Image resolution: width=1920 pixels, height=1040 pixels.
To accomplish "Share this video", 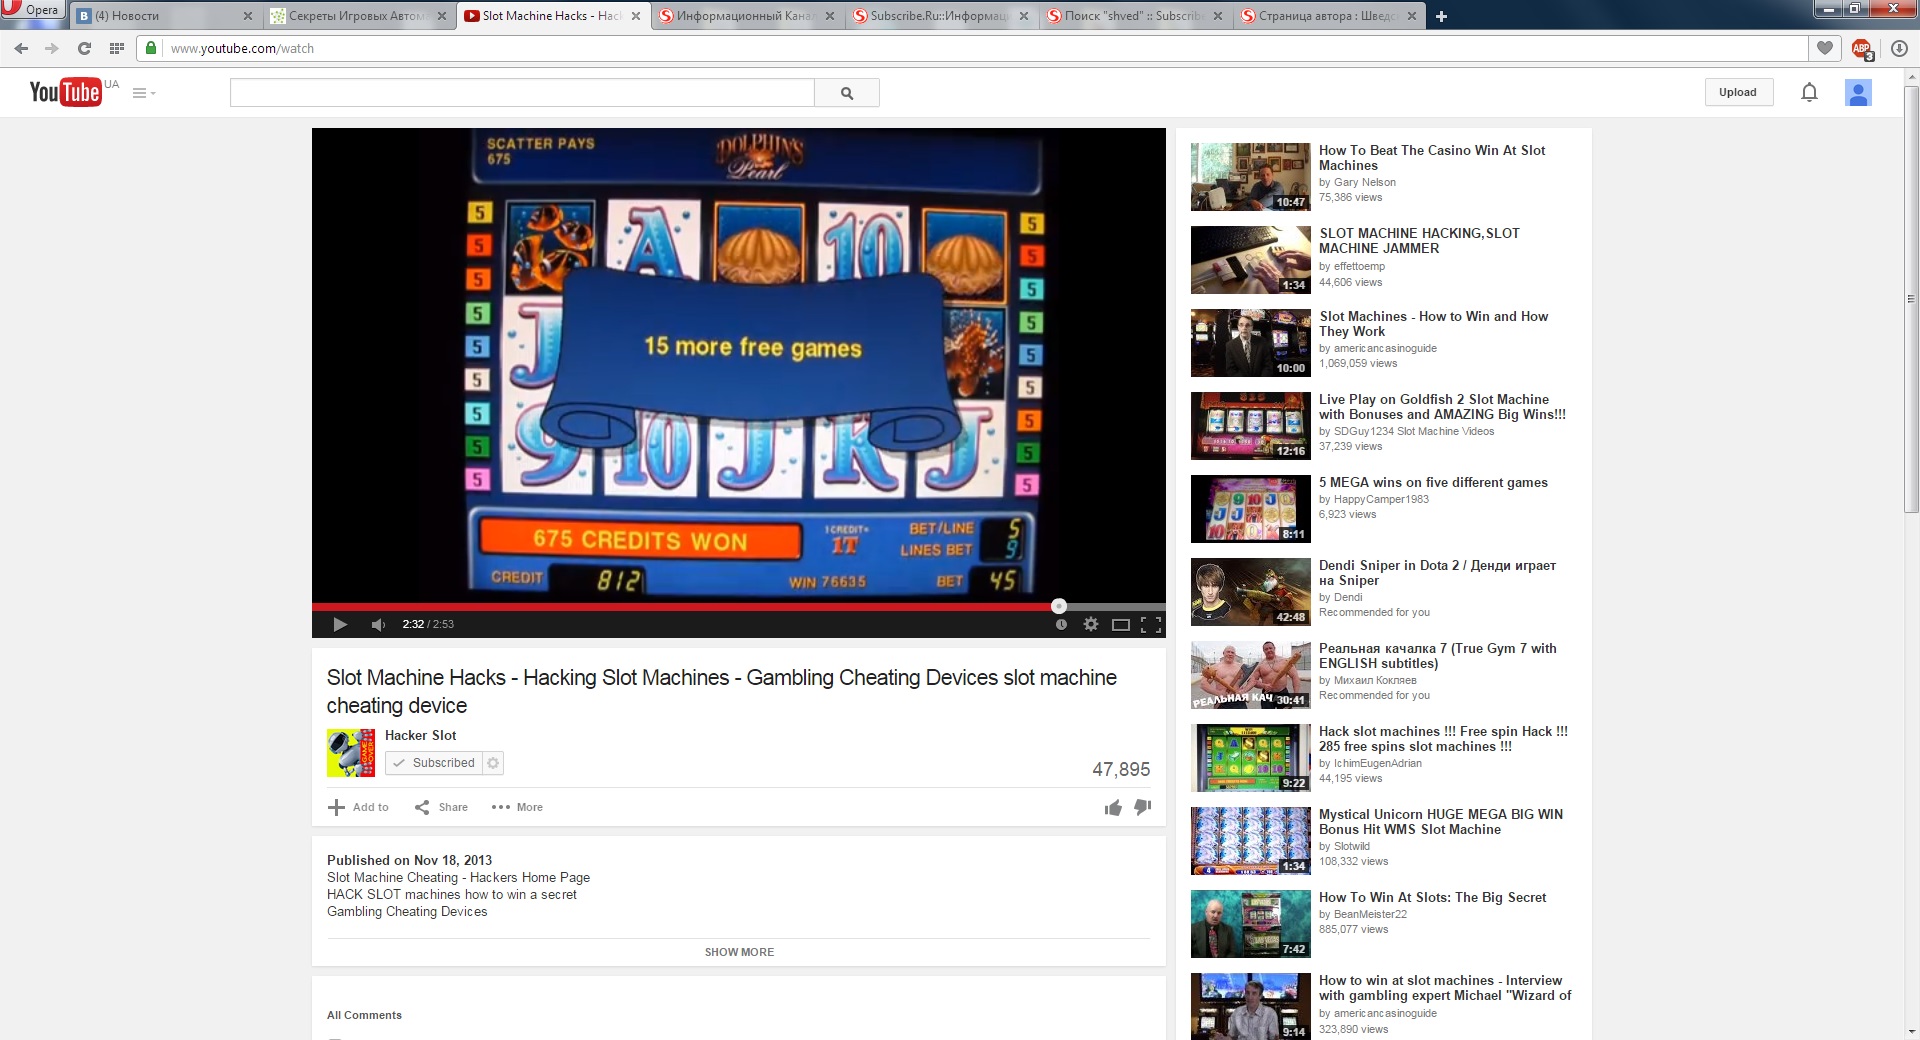I will pos(441,807).
